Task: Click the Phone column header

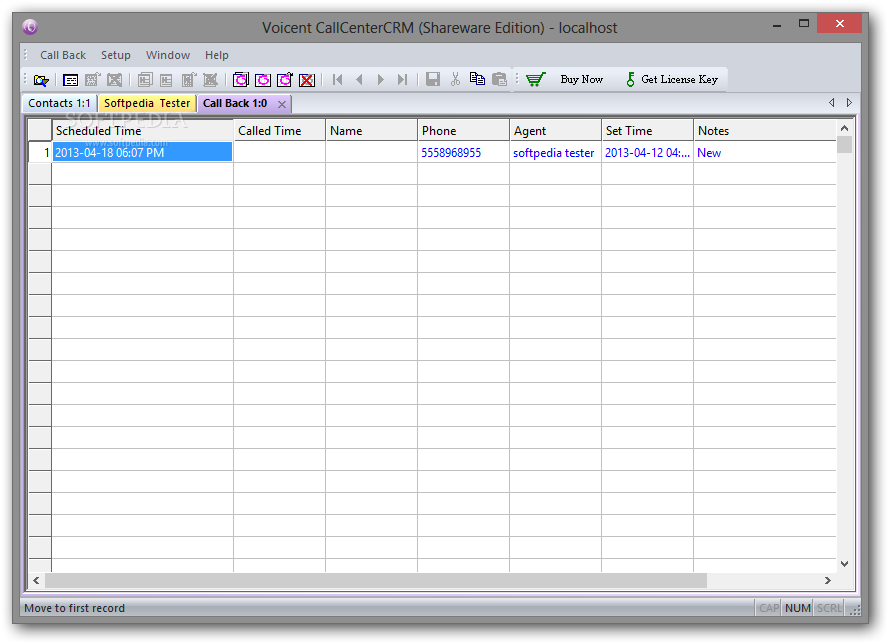Action: (x=463, y=130)
